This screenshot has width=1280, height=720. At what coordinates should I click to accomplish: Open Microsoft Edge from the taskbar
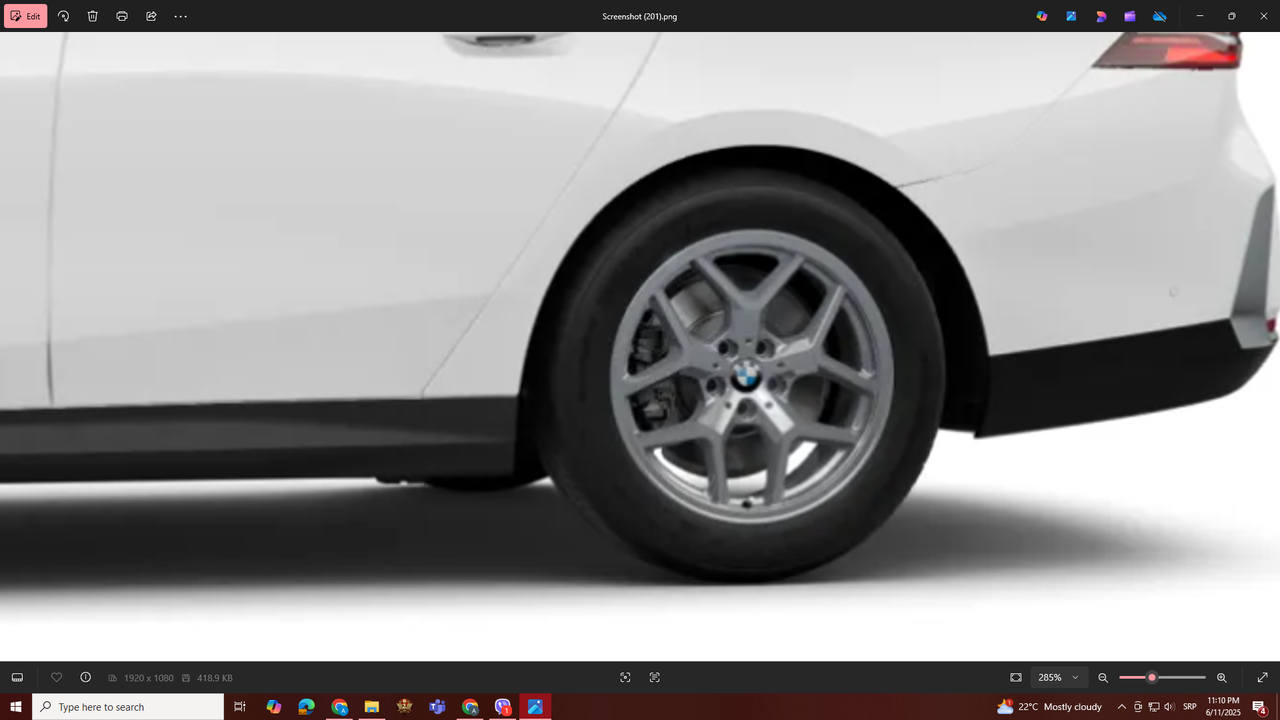pyautogui.click(x=306, y=707)
